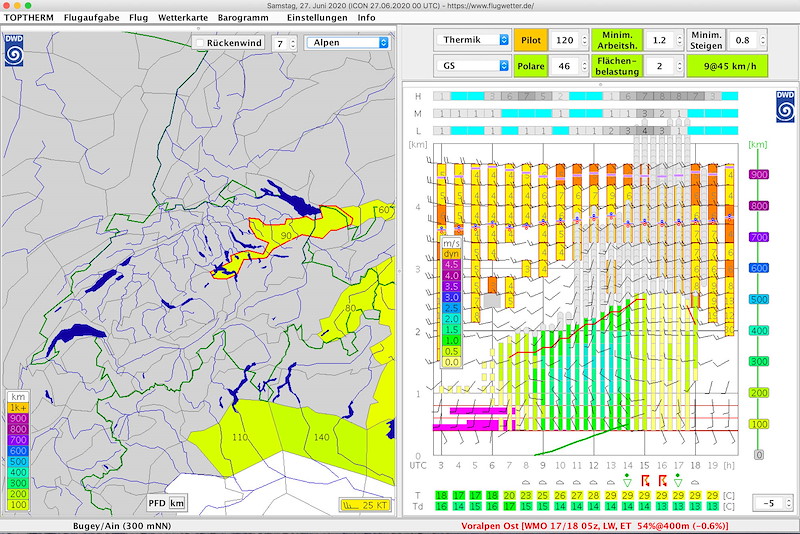Adjust the Minim. Arbeitsh. stepper at 1.2
800x534 pixels.
pyautogui.click(x=680, y=40)
